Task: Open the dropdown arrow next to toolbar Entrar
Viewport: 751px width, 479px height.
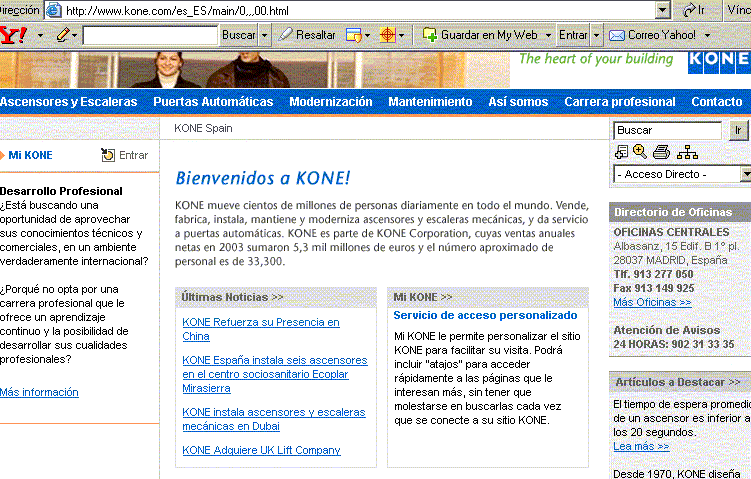Action: (596, 35)
